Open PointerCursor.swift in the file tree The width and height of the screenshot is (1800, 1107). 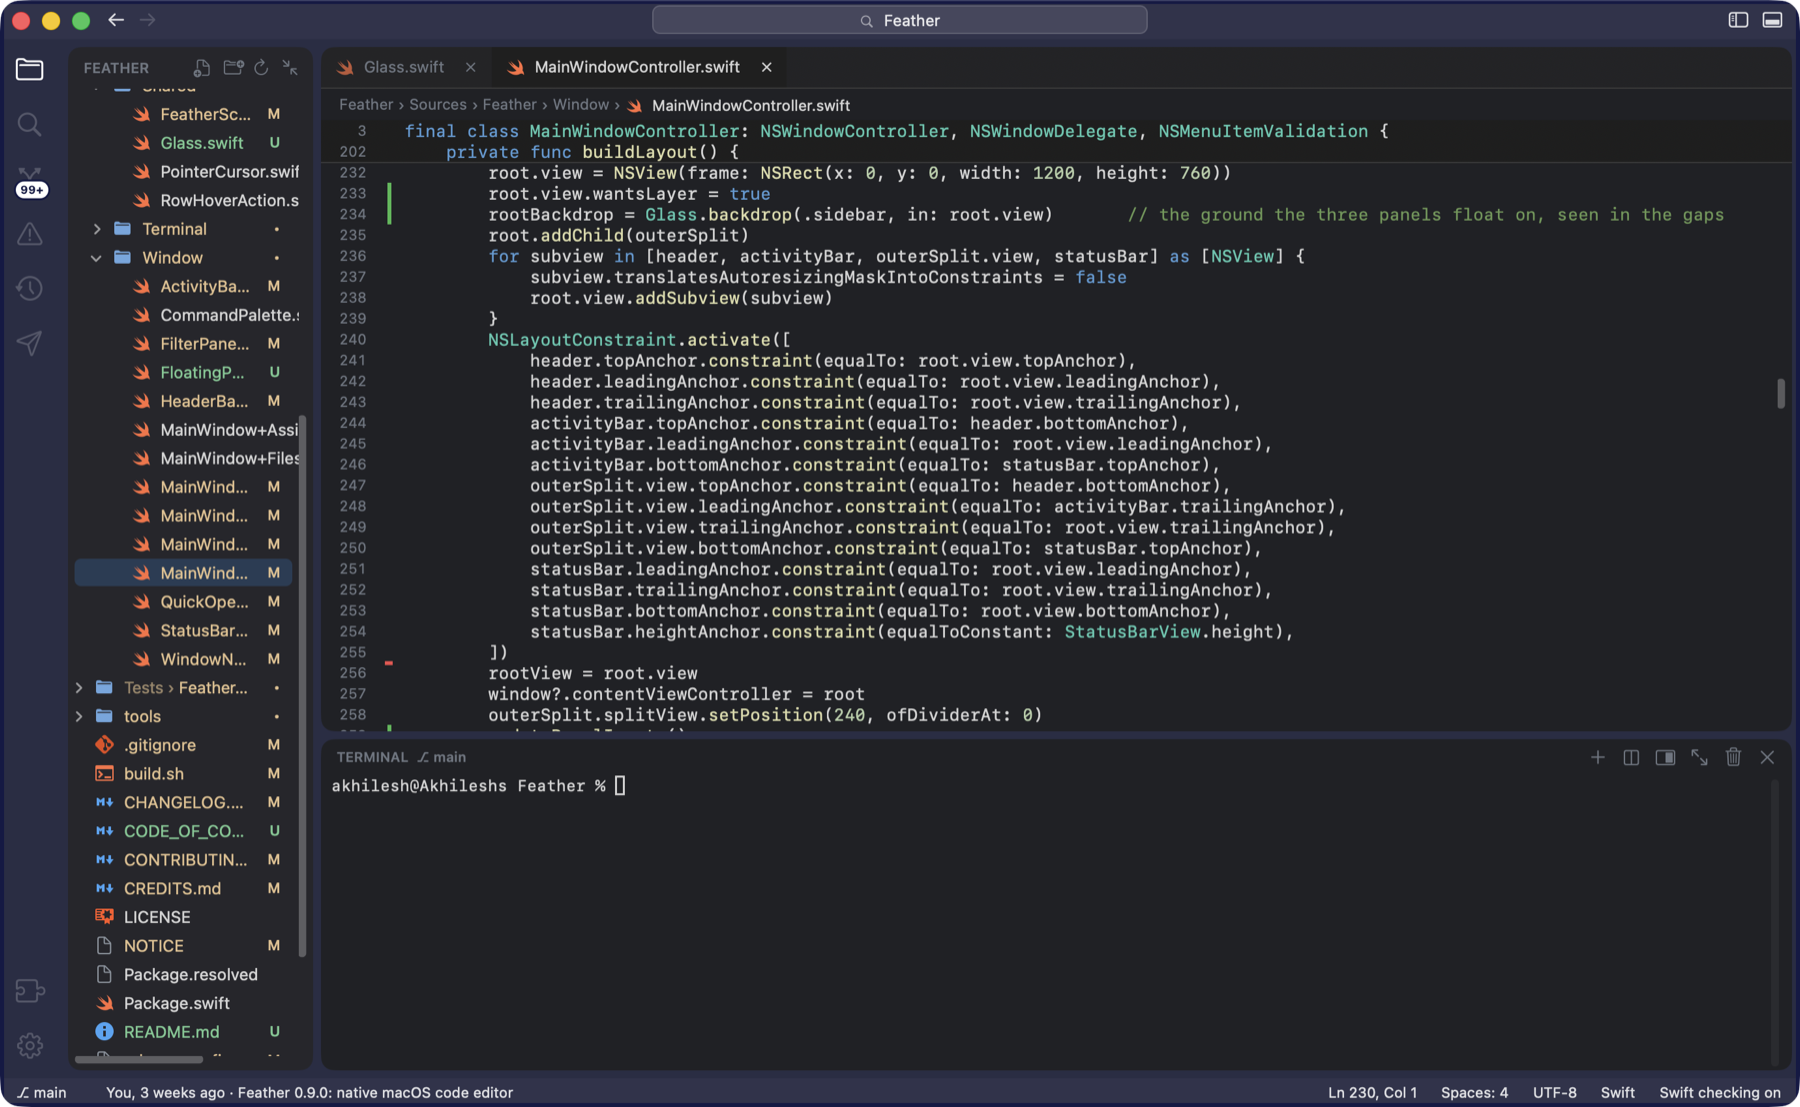click(x=184, y=172)
